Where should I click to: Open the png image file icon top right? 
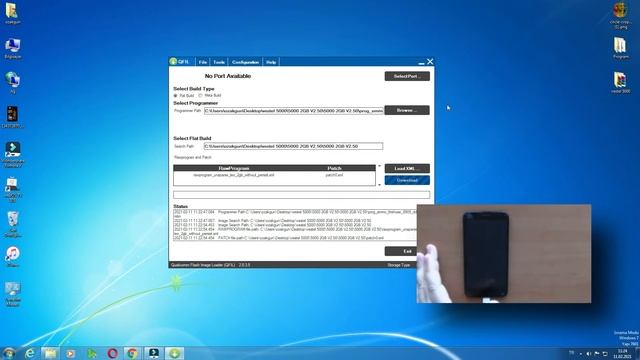pyautogui.click(x=620, y=15)
